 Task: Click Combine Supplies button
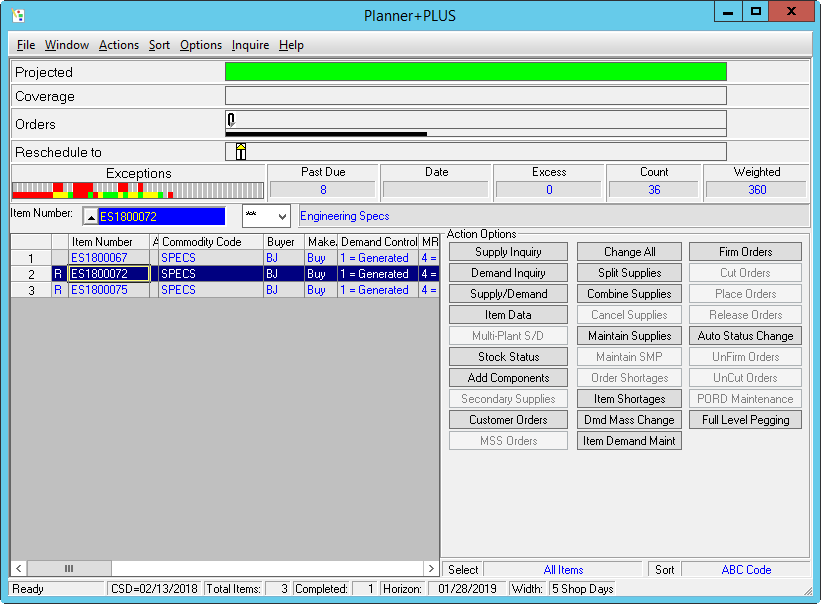[x=629, y=294]
